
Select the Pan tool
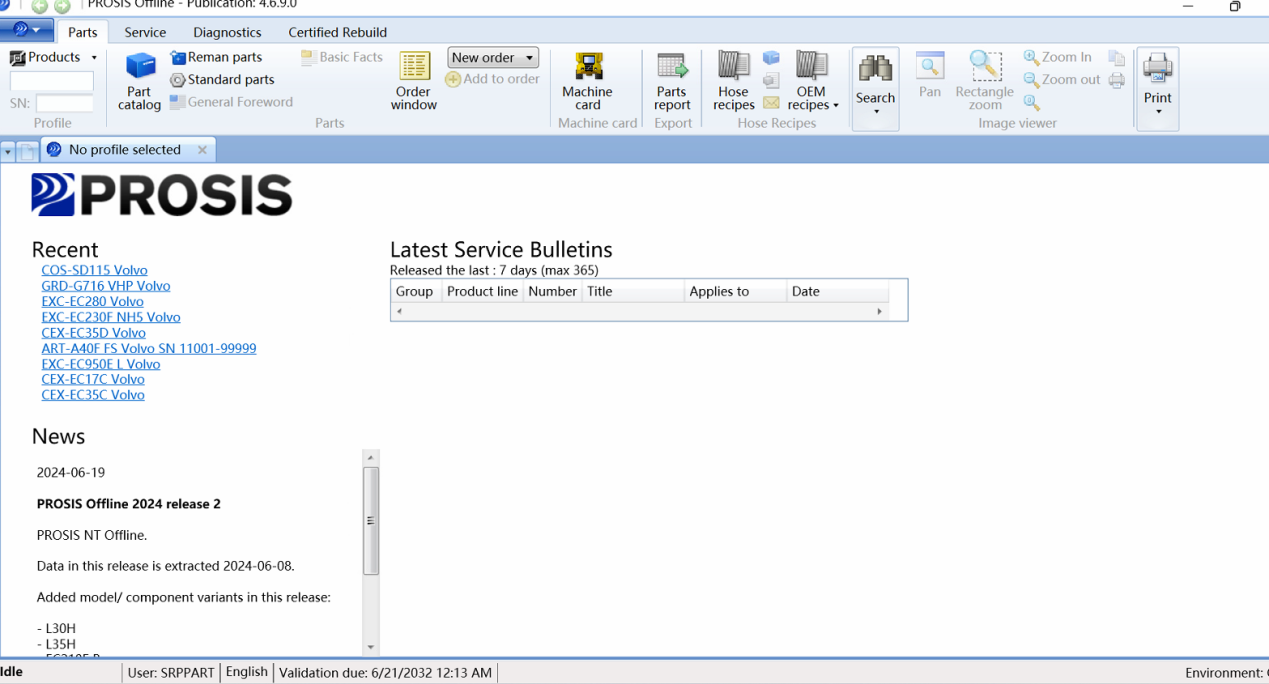(930, 76)
